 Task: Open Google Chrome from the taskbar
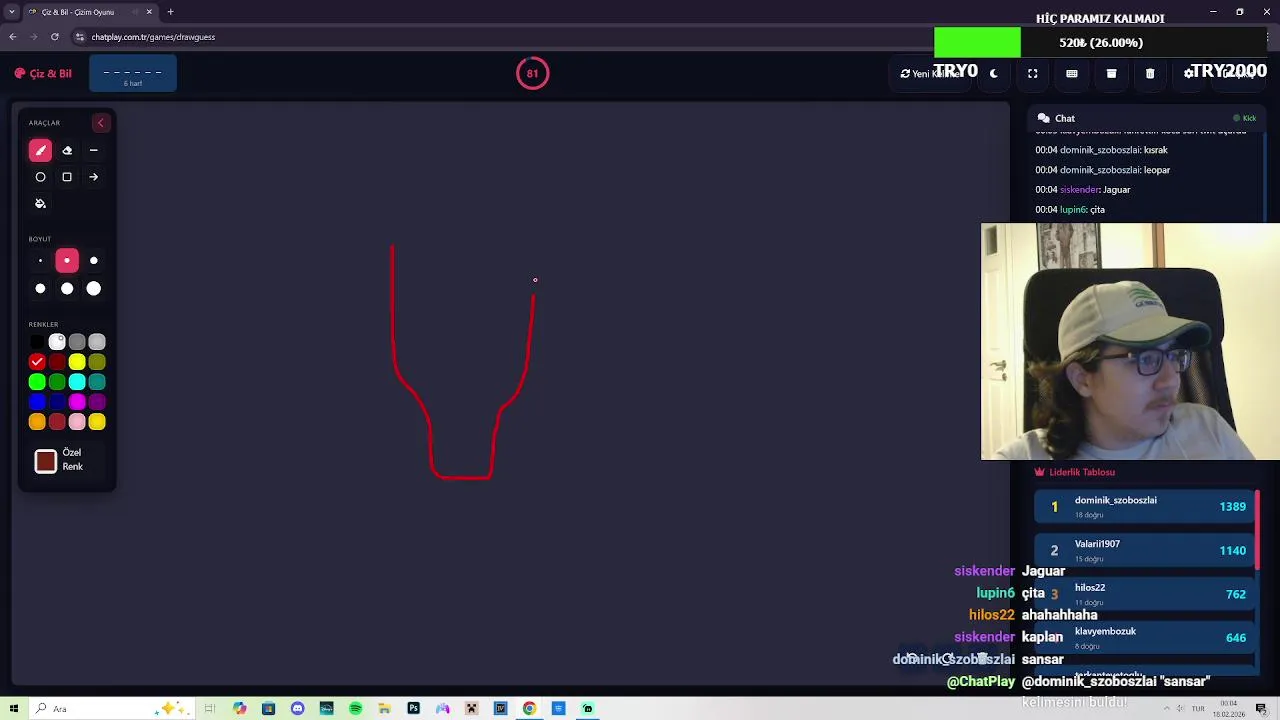[x=529, y=709]
